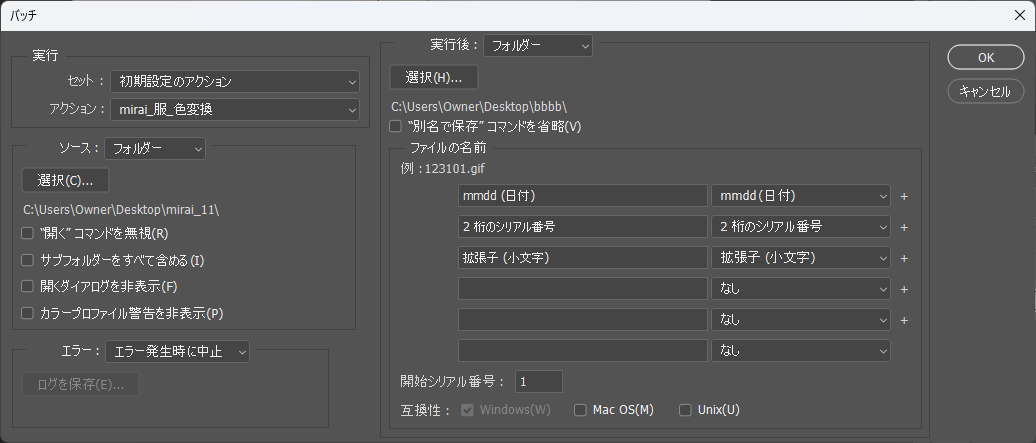Click 選択(C)... to choose source folder
The image size is (1036, 443).
[65, 181]
